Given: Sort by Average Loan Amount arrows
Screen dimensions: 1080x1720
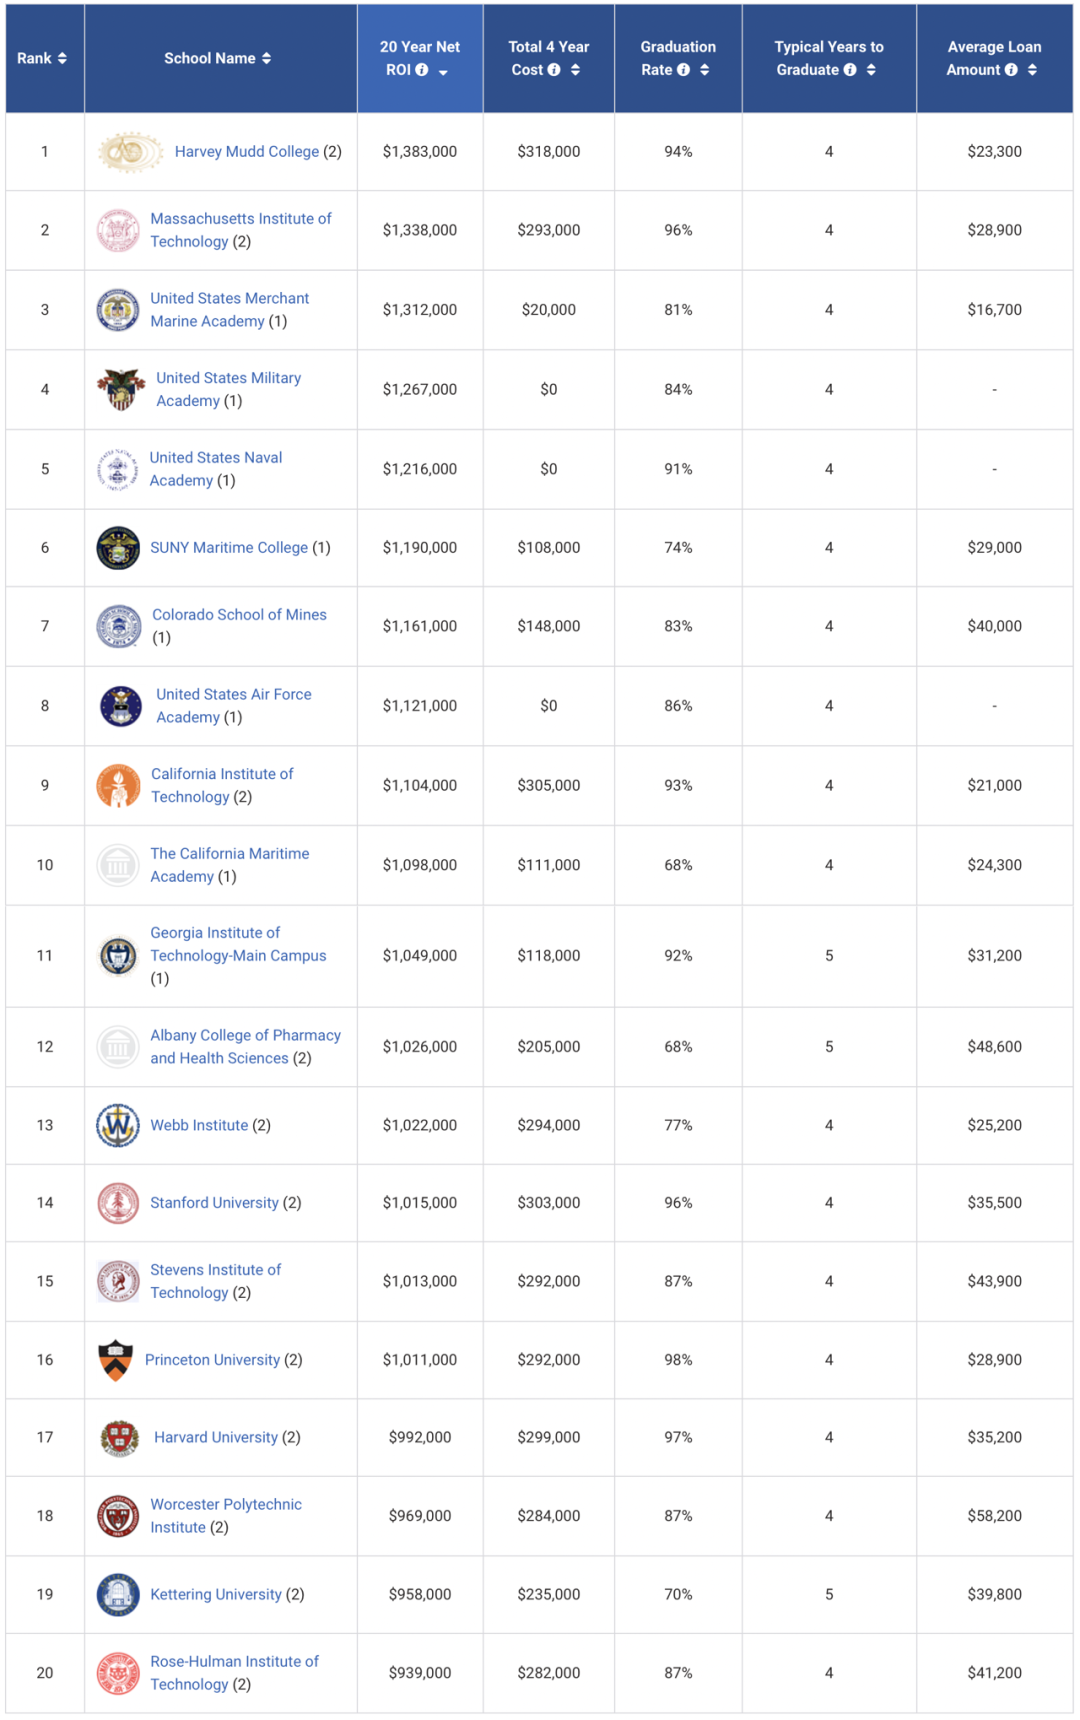Looking at the screenshot, I should [x=1032, y=70].
